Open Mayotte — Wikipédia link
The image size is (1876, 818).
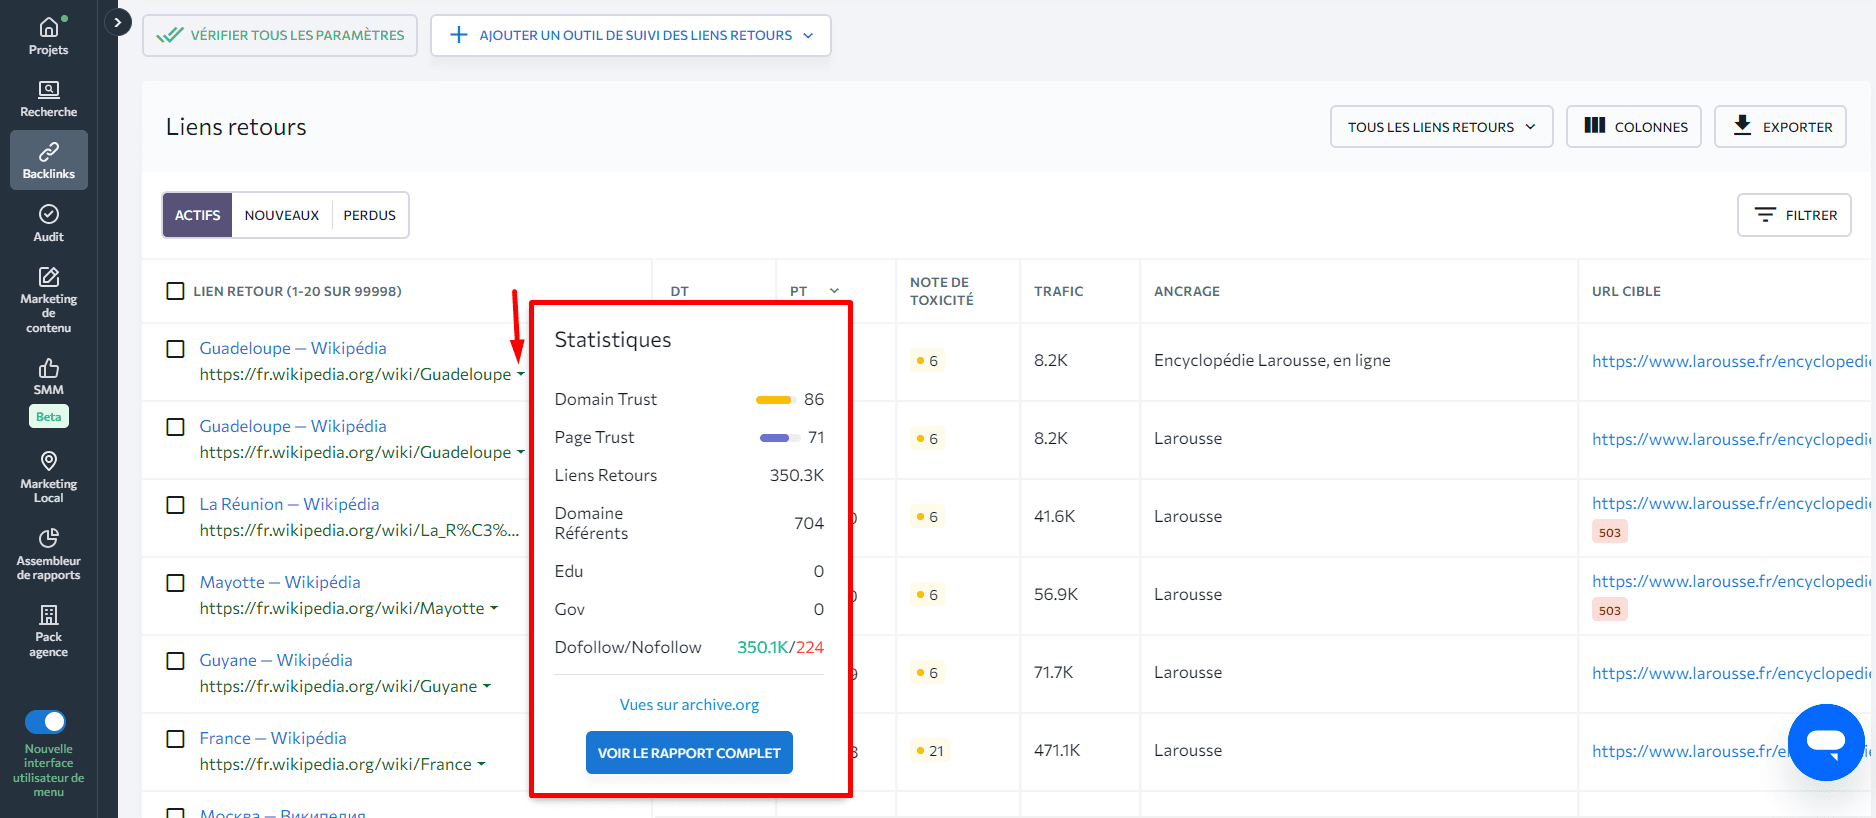coord(280,582)
